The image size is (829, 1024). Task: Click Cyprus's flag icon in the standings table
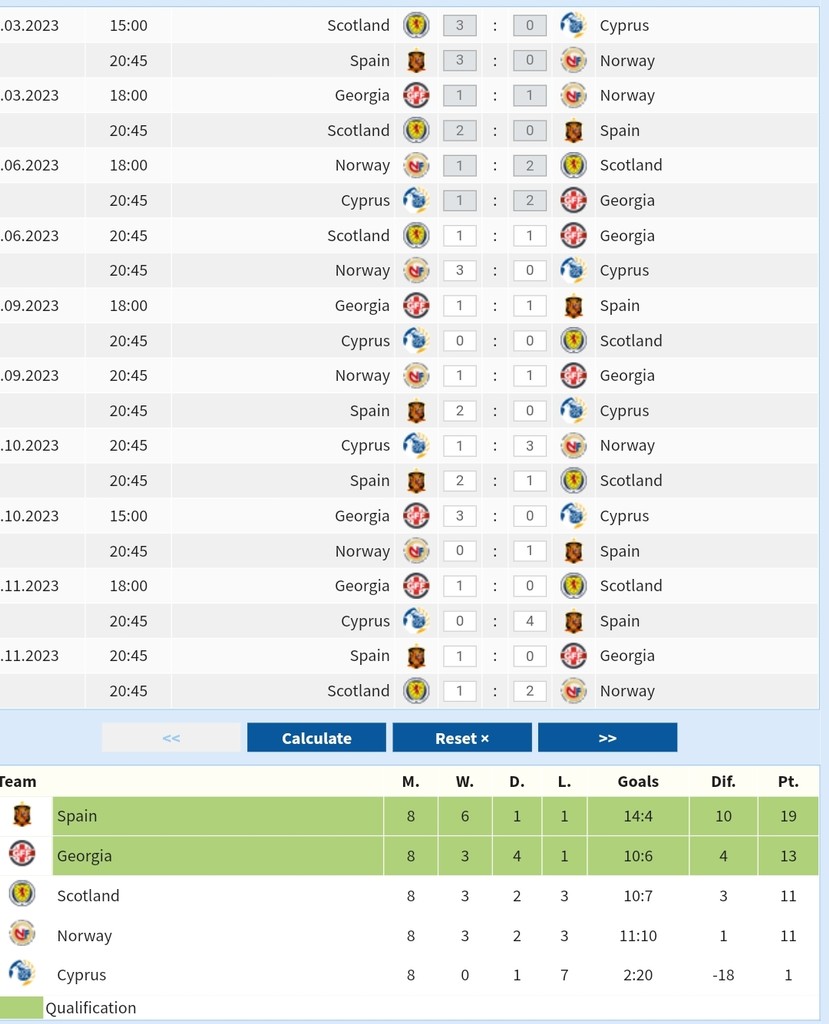[x=22, y=973]
